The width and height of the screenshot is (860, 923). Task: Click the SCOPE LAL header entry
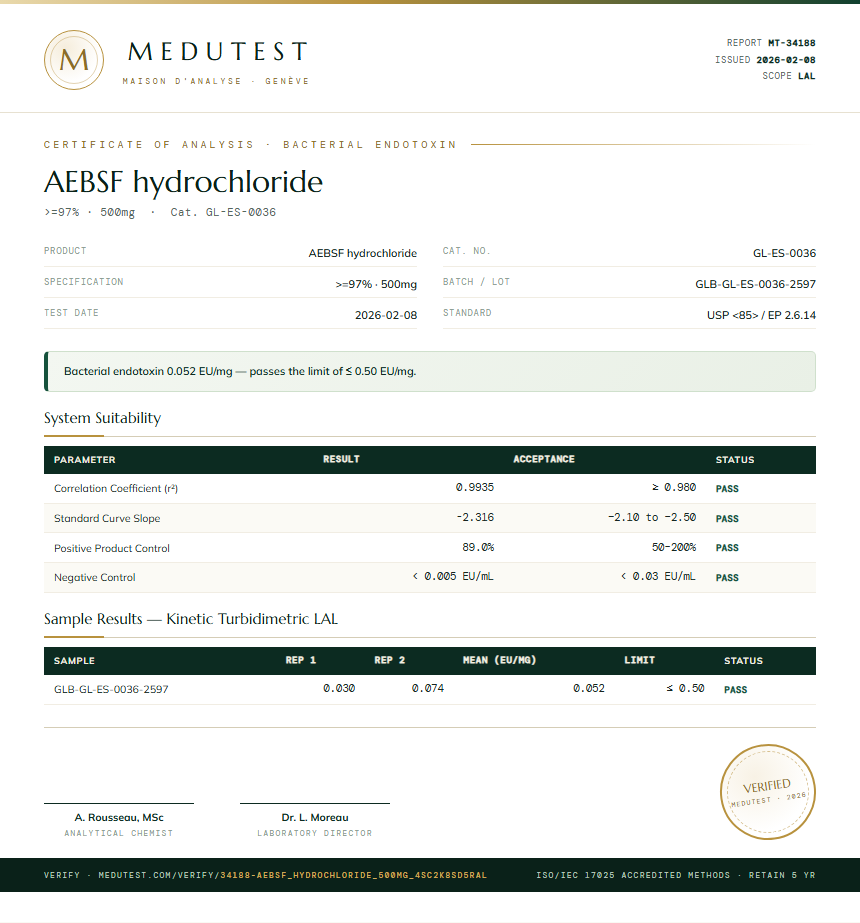coord(789,76)
